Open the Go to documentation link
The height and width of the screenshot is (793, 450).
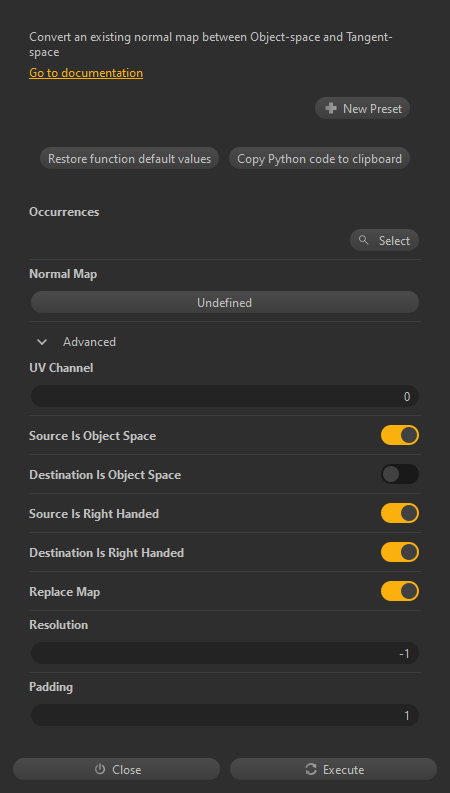point(86,73)
